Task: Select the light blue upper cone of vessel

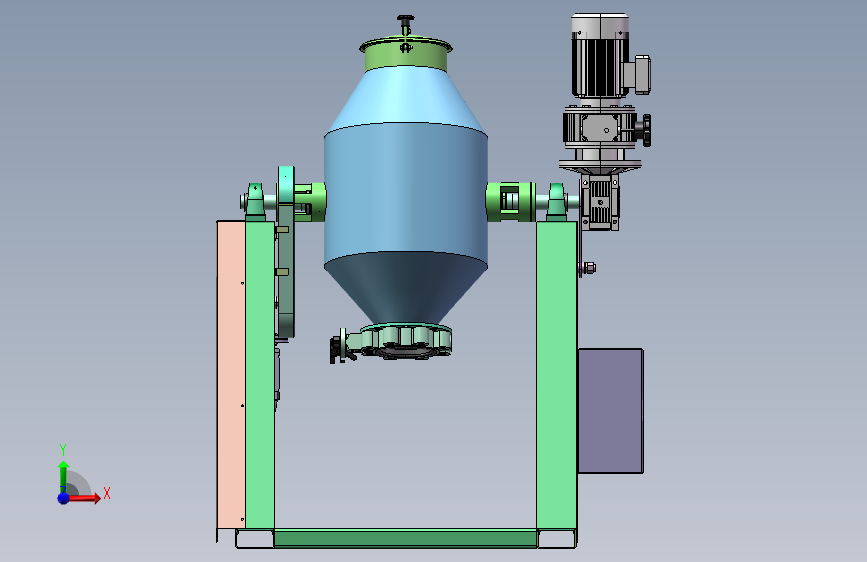Action: pyautogui.click(x=405, y=100)
